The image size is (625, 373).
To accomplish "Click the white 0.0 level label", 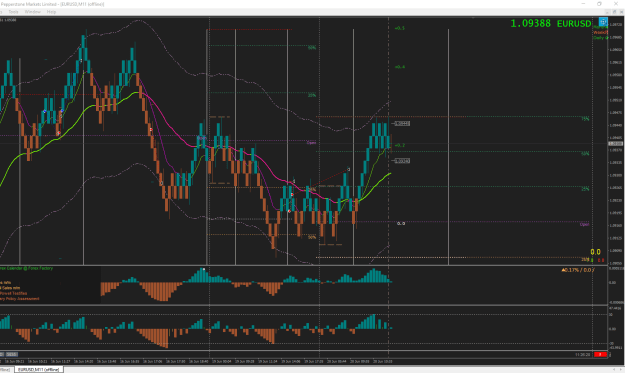I will click(401, 224).
